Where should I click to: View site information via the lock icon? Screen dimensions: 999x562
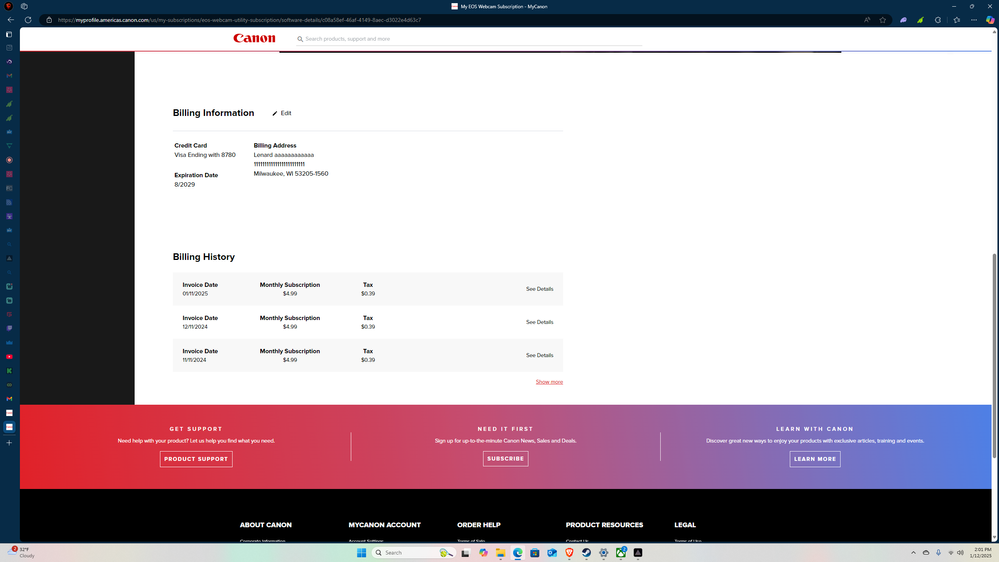point(49,20)
